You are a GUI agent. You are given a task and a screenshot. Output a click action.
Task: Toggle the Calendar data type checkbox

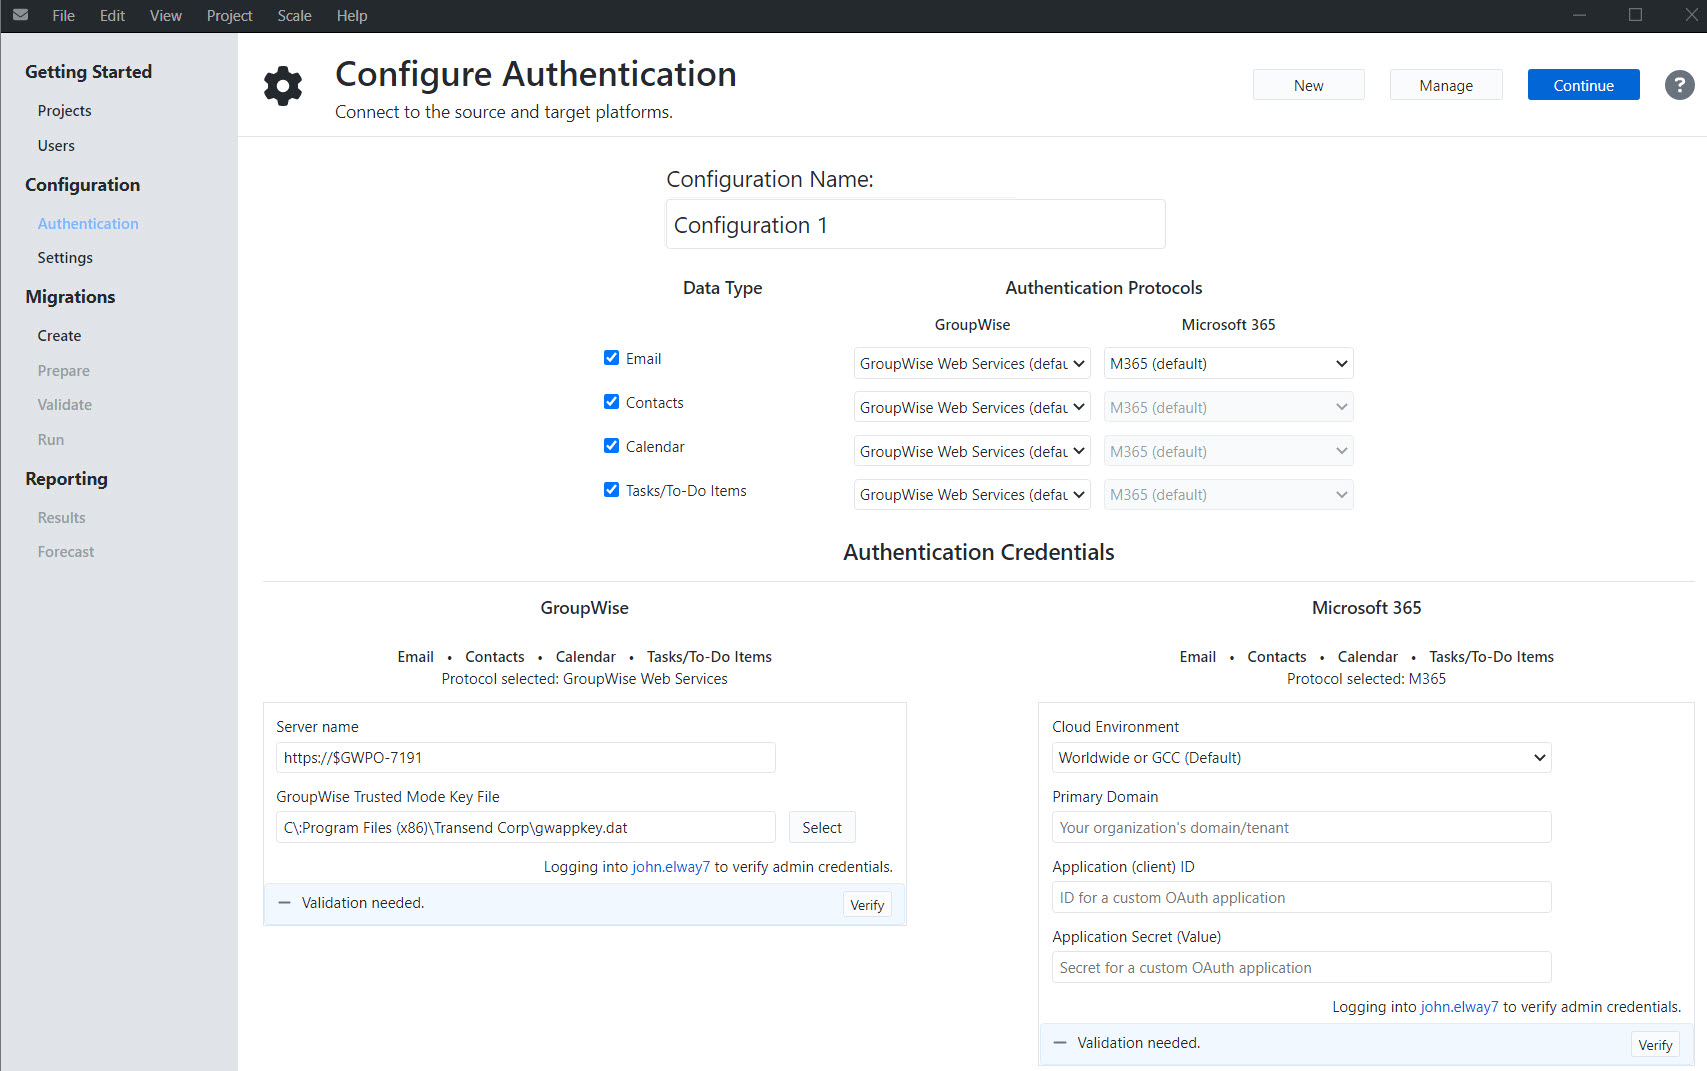pos(611,446)
